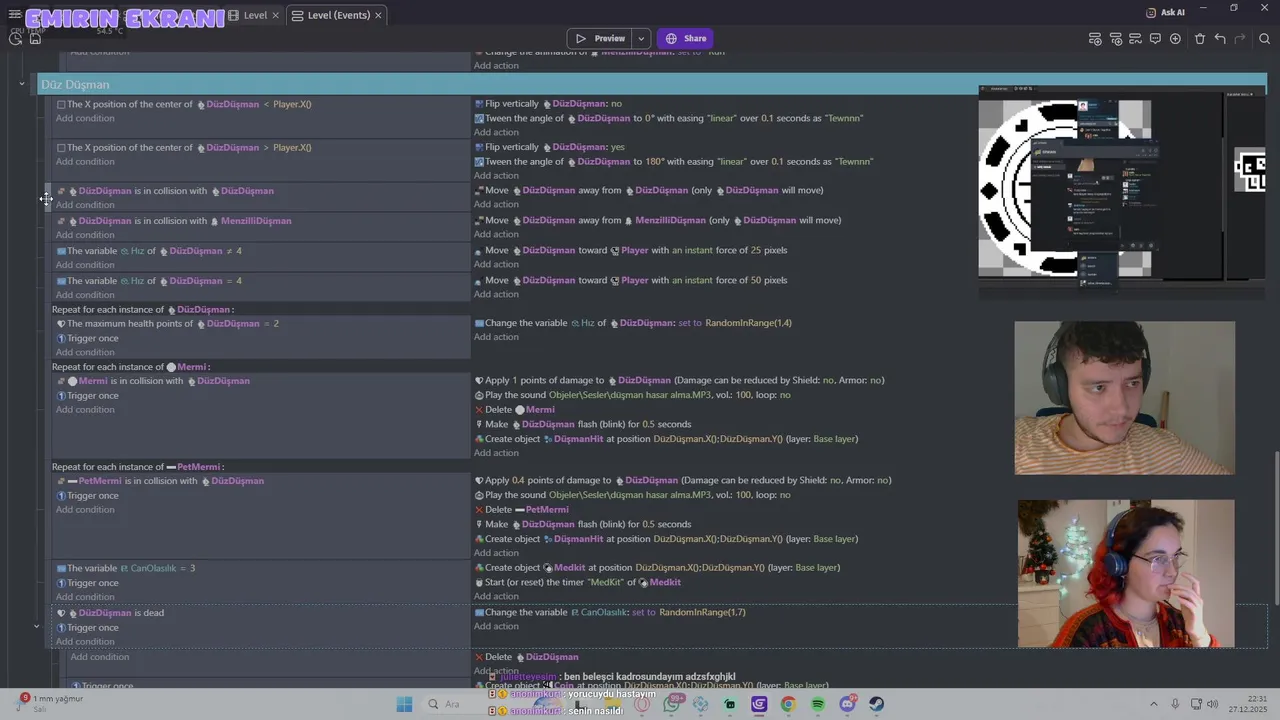Viewport: 1280px width, 720px height.
Task: Select 'Repeat for each instance of Mermi'
Action: pyautogui.click(x=131, y=367)
